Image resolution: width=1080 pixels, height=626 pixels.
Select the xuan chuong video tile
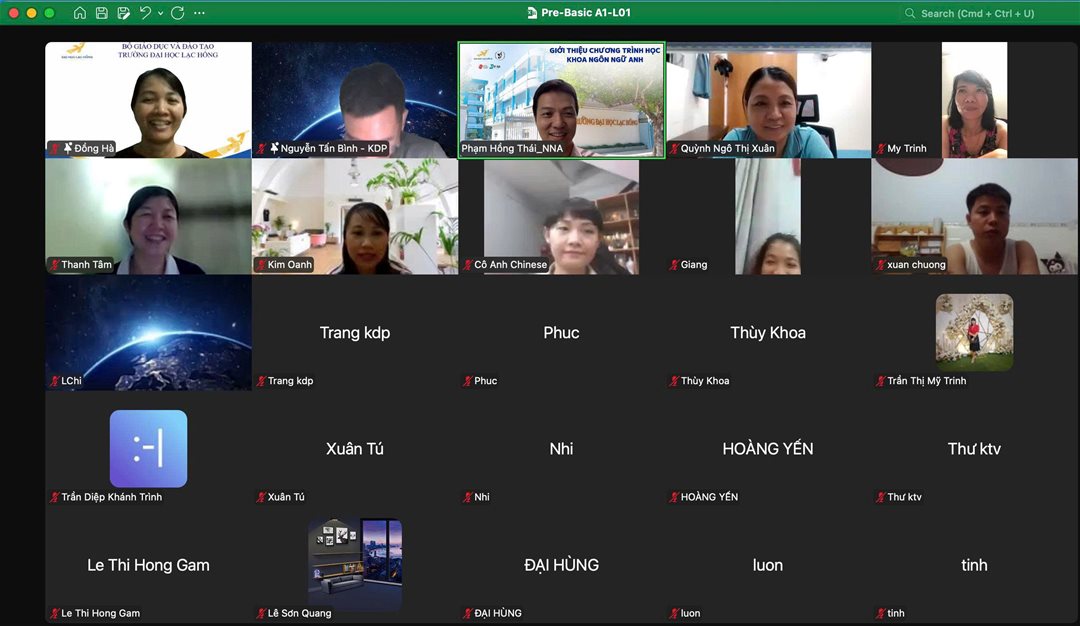[x=975, y=217]
